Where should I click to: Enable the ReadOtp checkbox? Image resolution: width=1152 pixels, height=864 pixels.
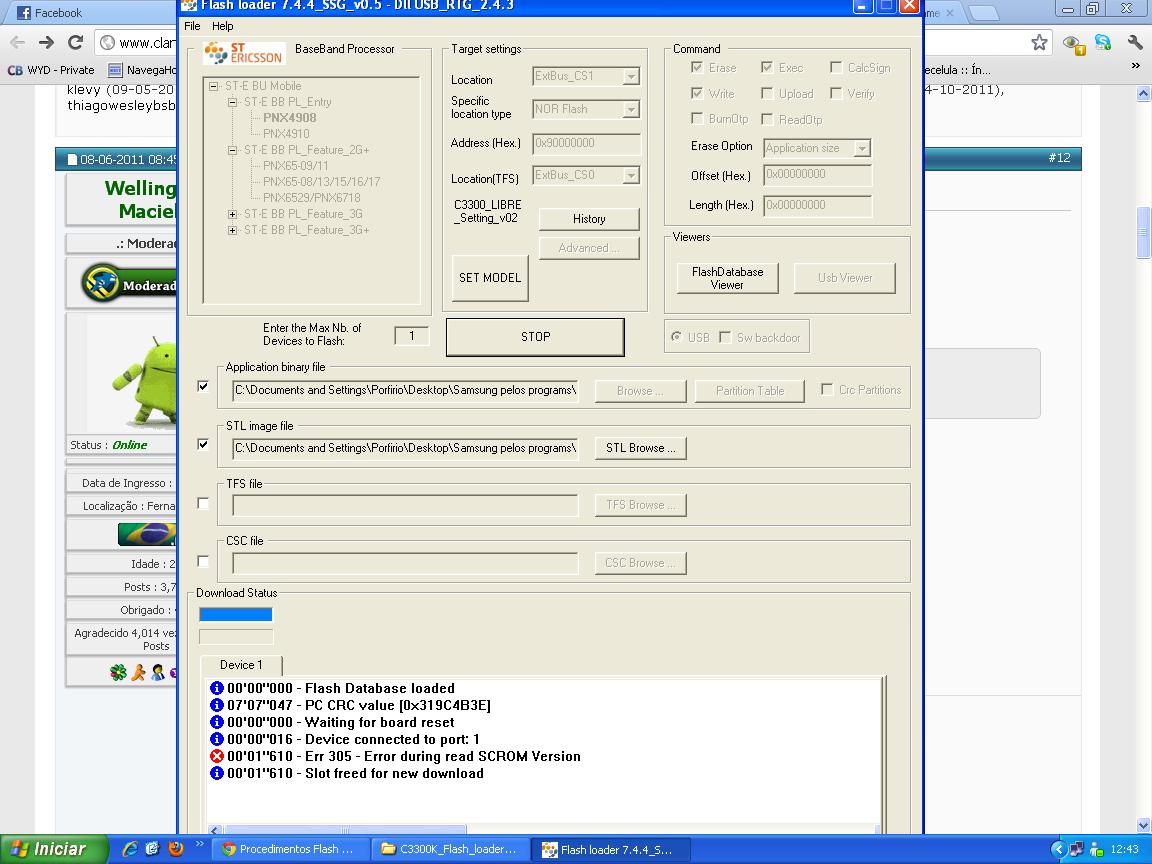766,118
